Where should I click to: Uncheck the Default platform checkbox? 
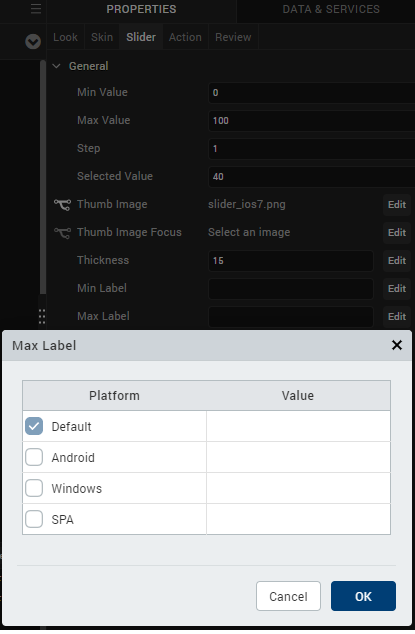coord(34,426)
